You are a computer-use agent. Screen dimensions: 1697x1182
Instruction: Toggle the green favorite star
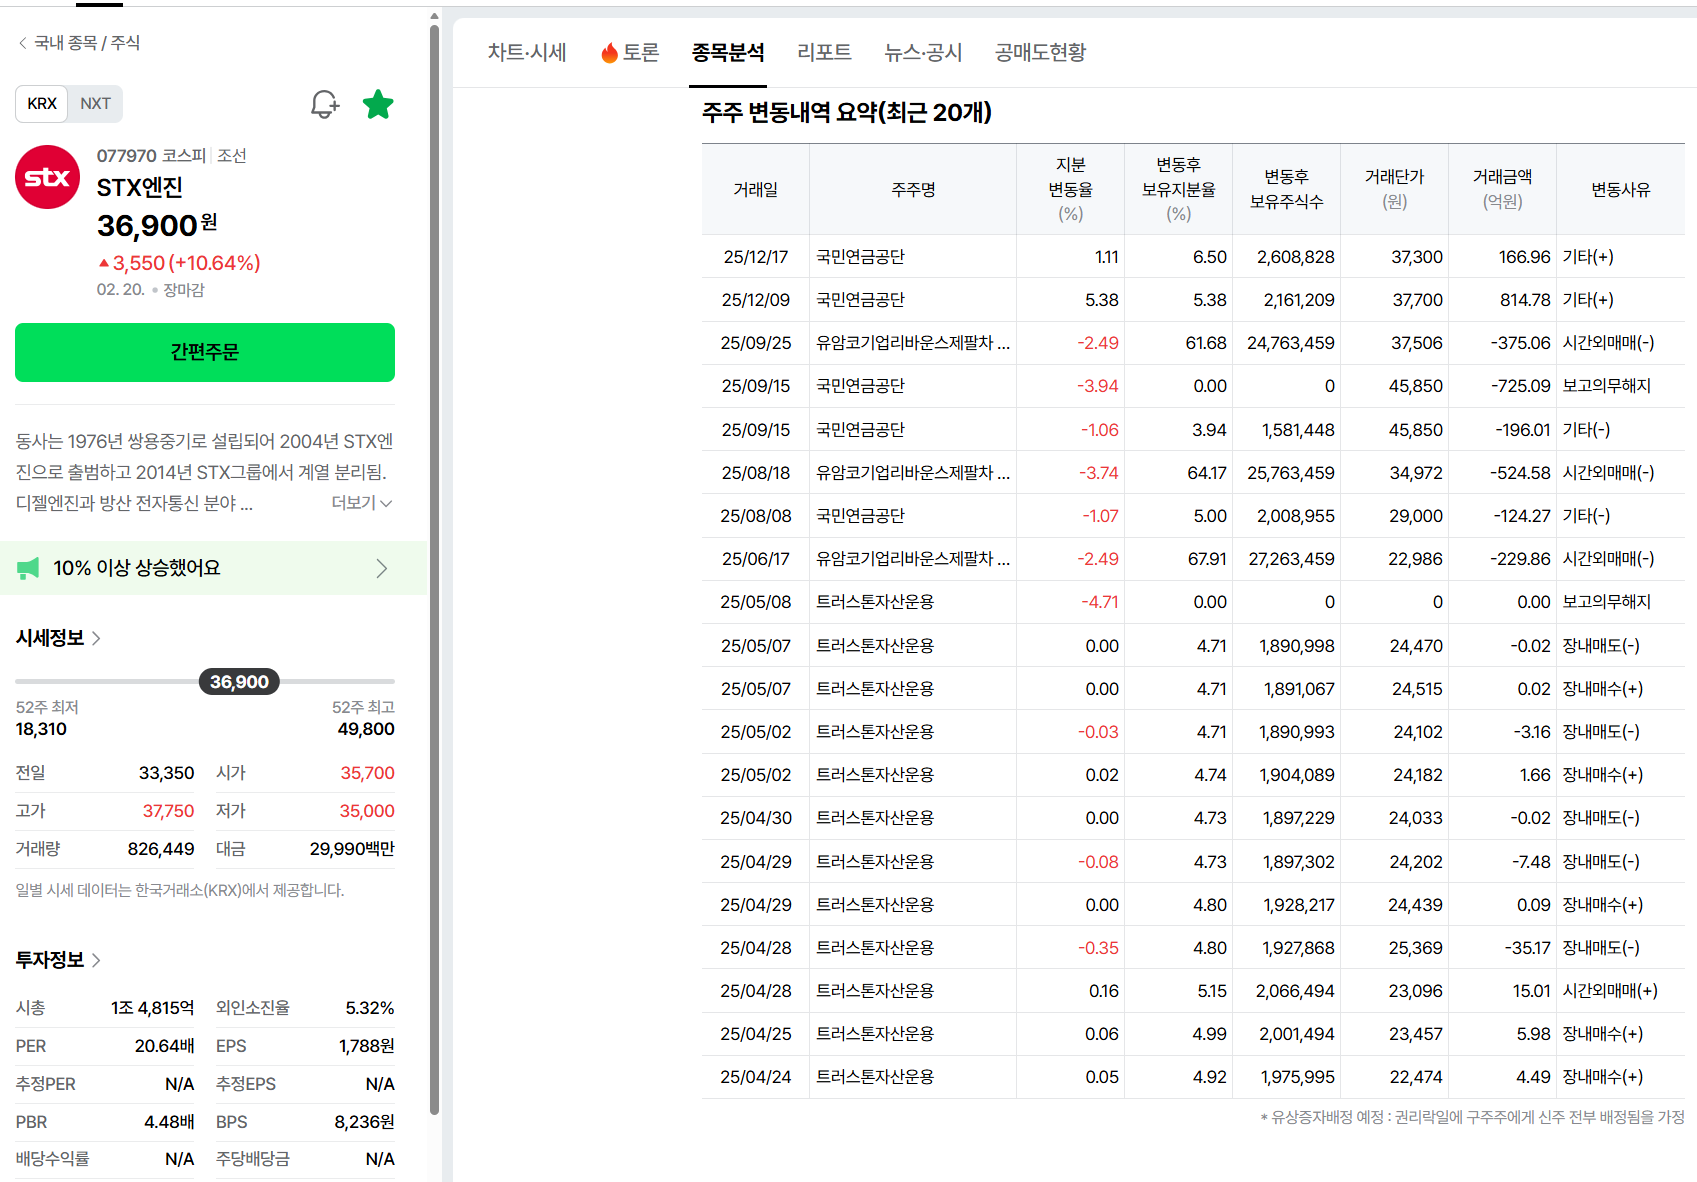pyautogui.click(x=378, y=104)
